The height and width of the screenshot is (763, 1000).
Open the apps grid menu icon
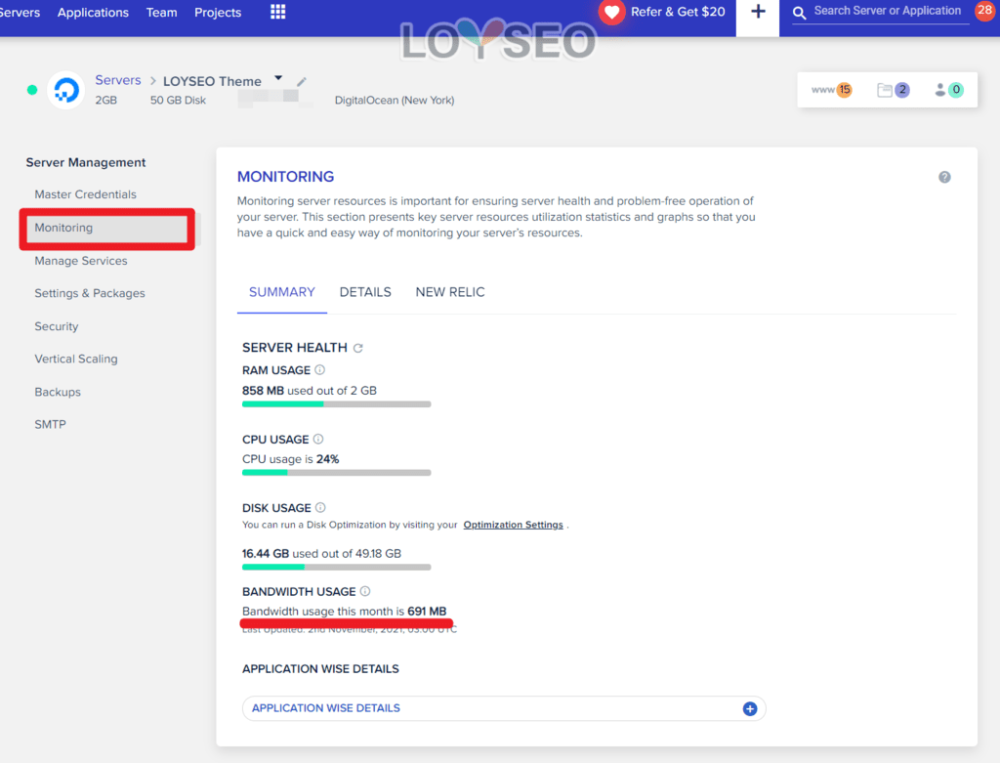pos(278,11)
